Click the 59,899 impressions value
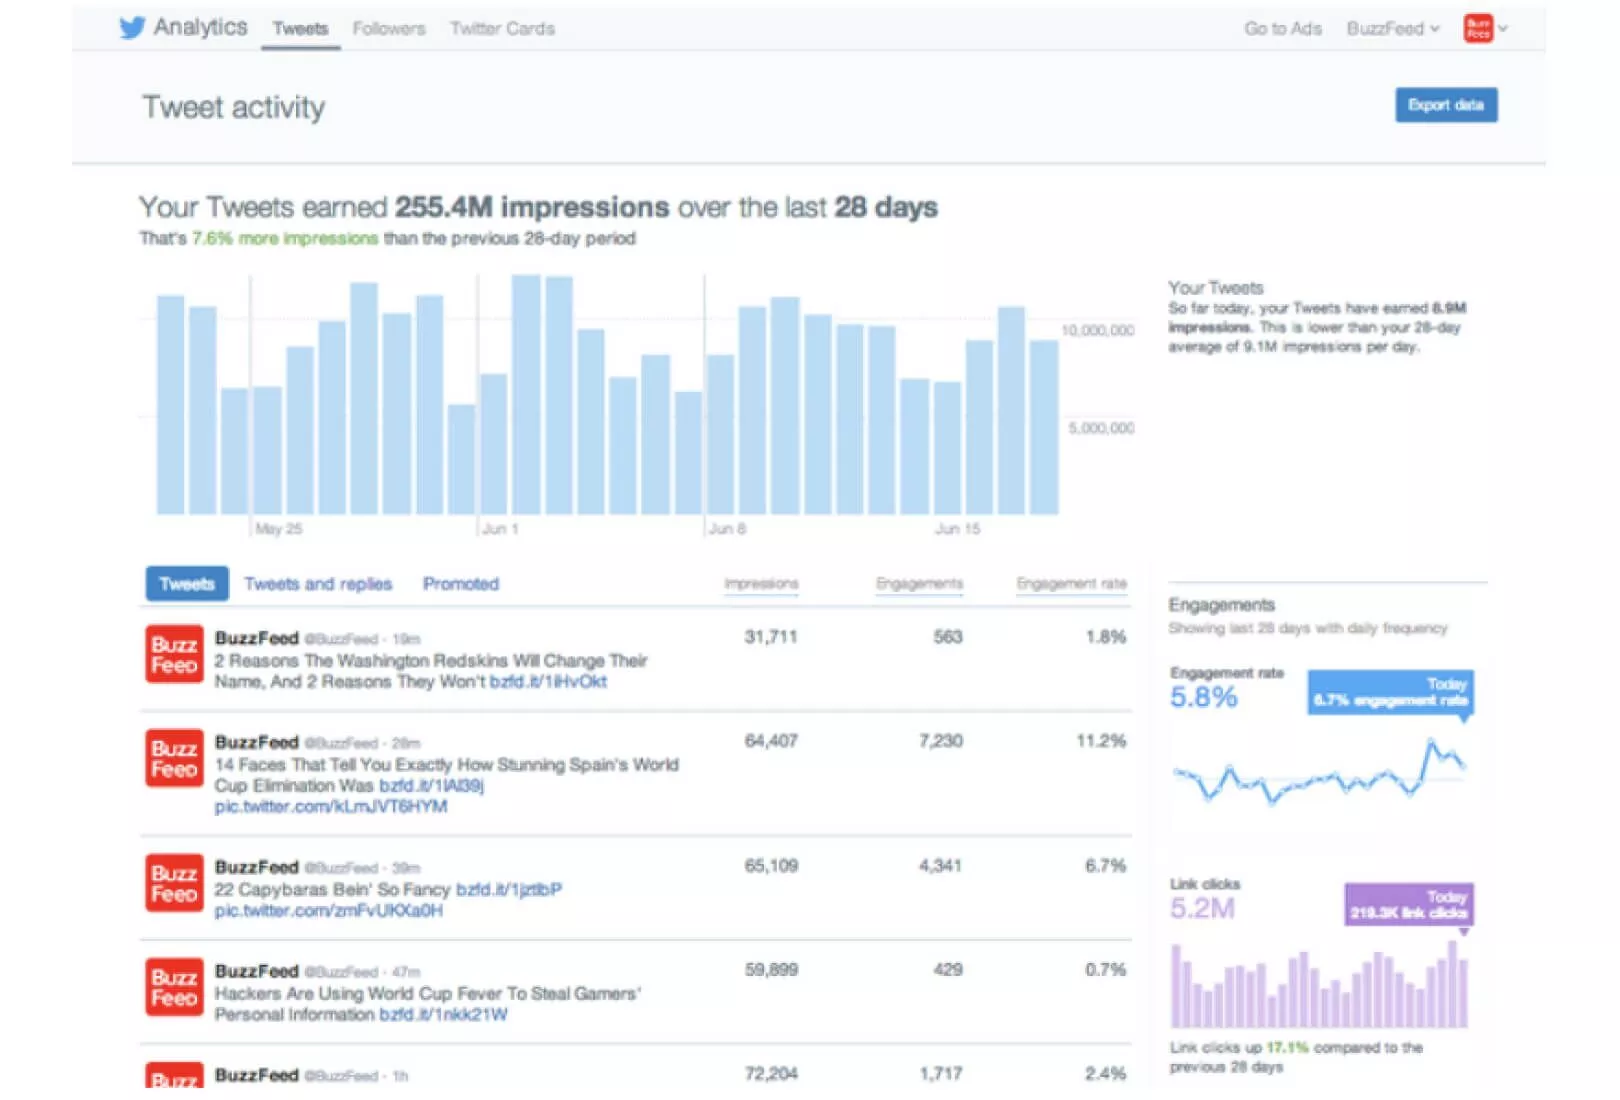 (x=771, y=970)
